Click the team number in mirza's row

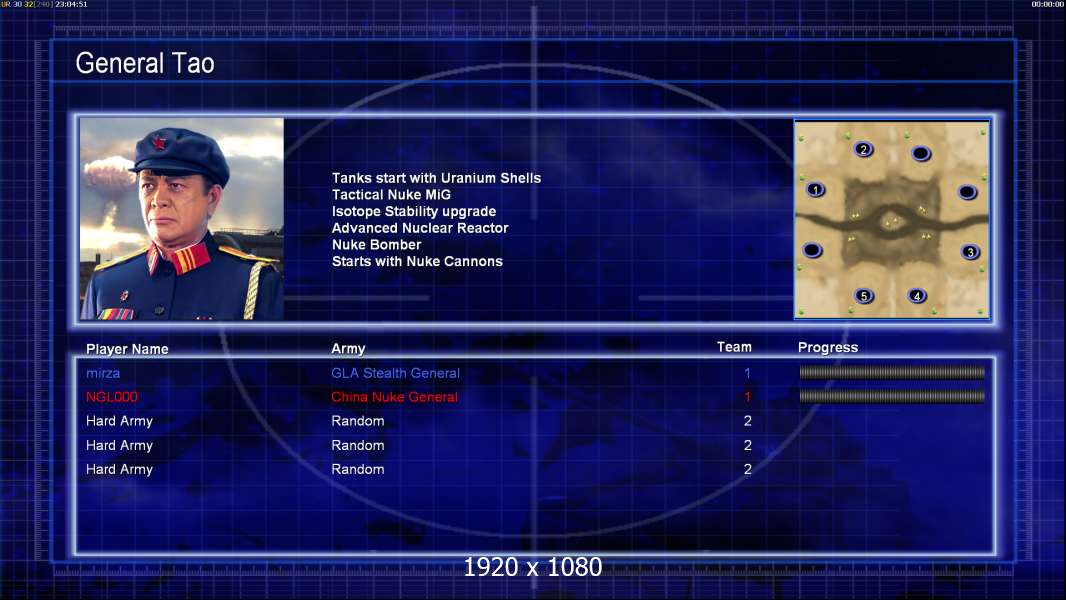click(747, 373)
